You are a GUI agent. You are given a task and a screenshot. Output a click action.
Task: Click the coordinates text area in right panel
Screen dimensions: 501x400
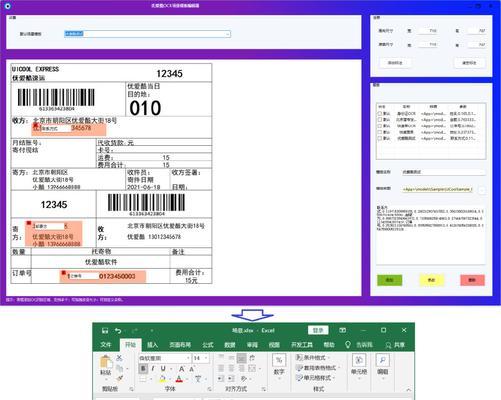pos(431,235)
